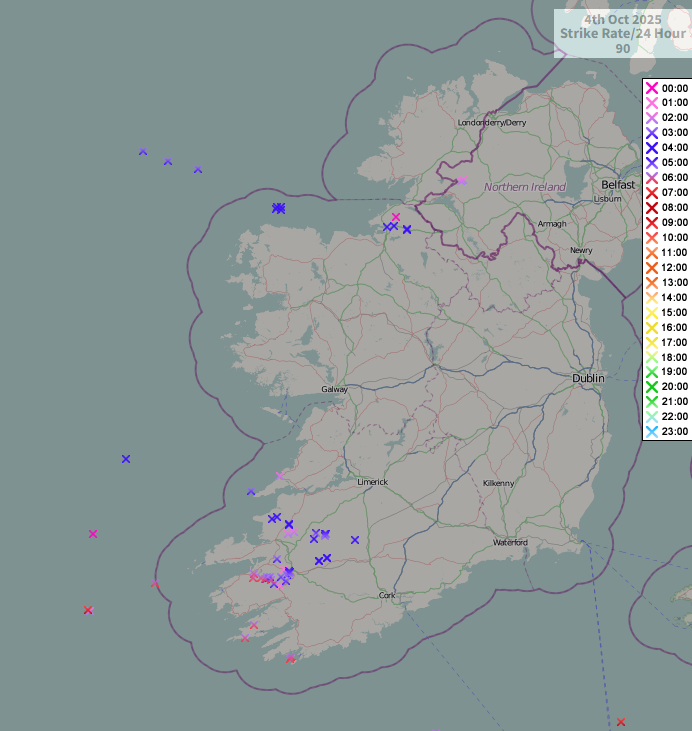Select the 20:00 legend cross marker

[652, 386]
